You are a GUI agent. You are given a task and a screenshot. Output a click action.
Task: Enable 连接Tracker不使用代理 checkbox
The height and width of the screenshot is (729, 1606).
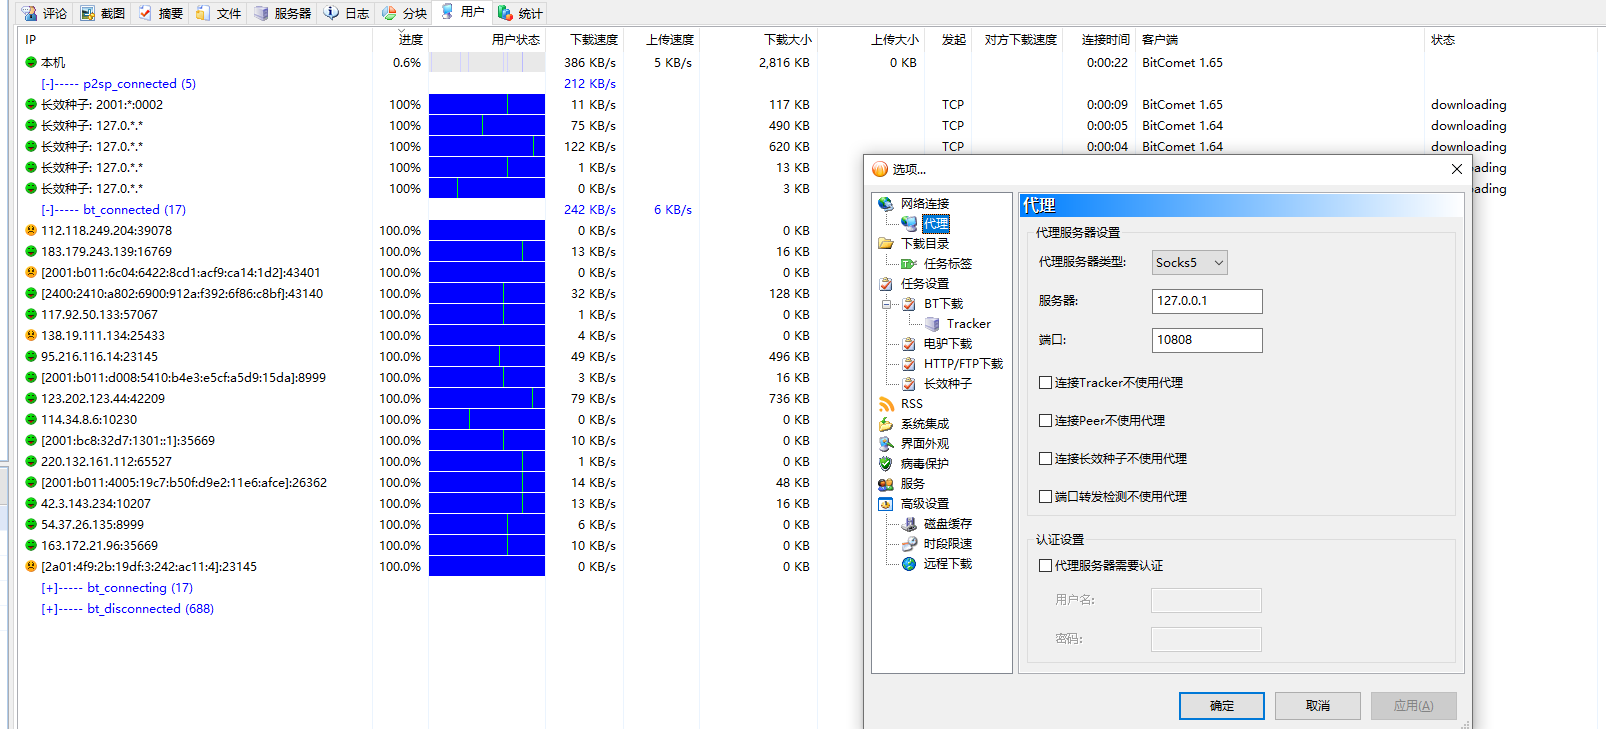coord(1045,382)
